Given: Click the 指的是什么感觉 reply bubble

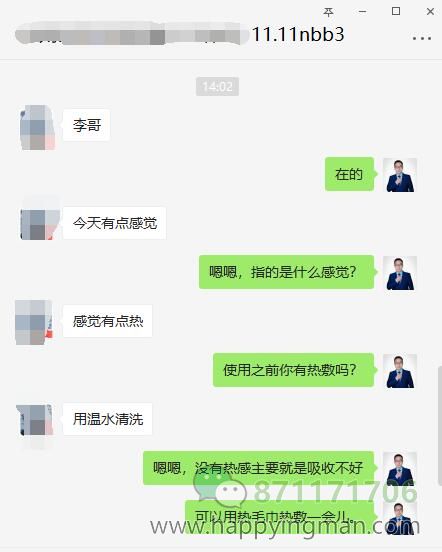Looking at the screenshot, I should pyautogui.click(x=286, y=272).
